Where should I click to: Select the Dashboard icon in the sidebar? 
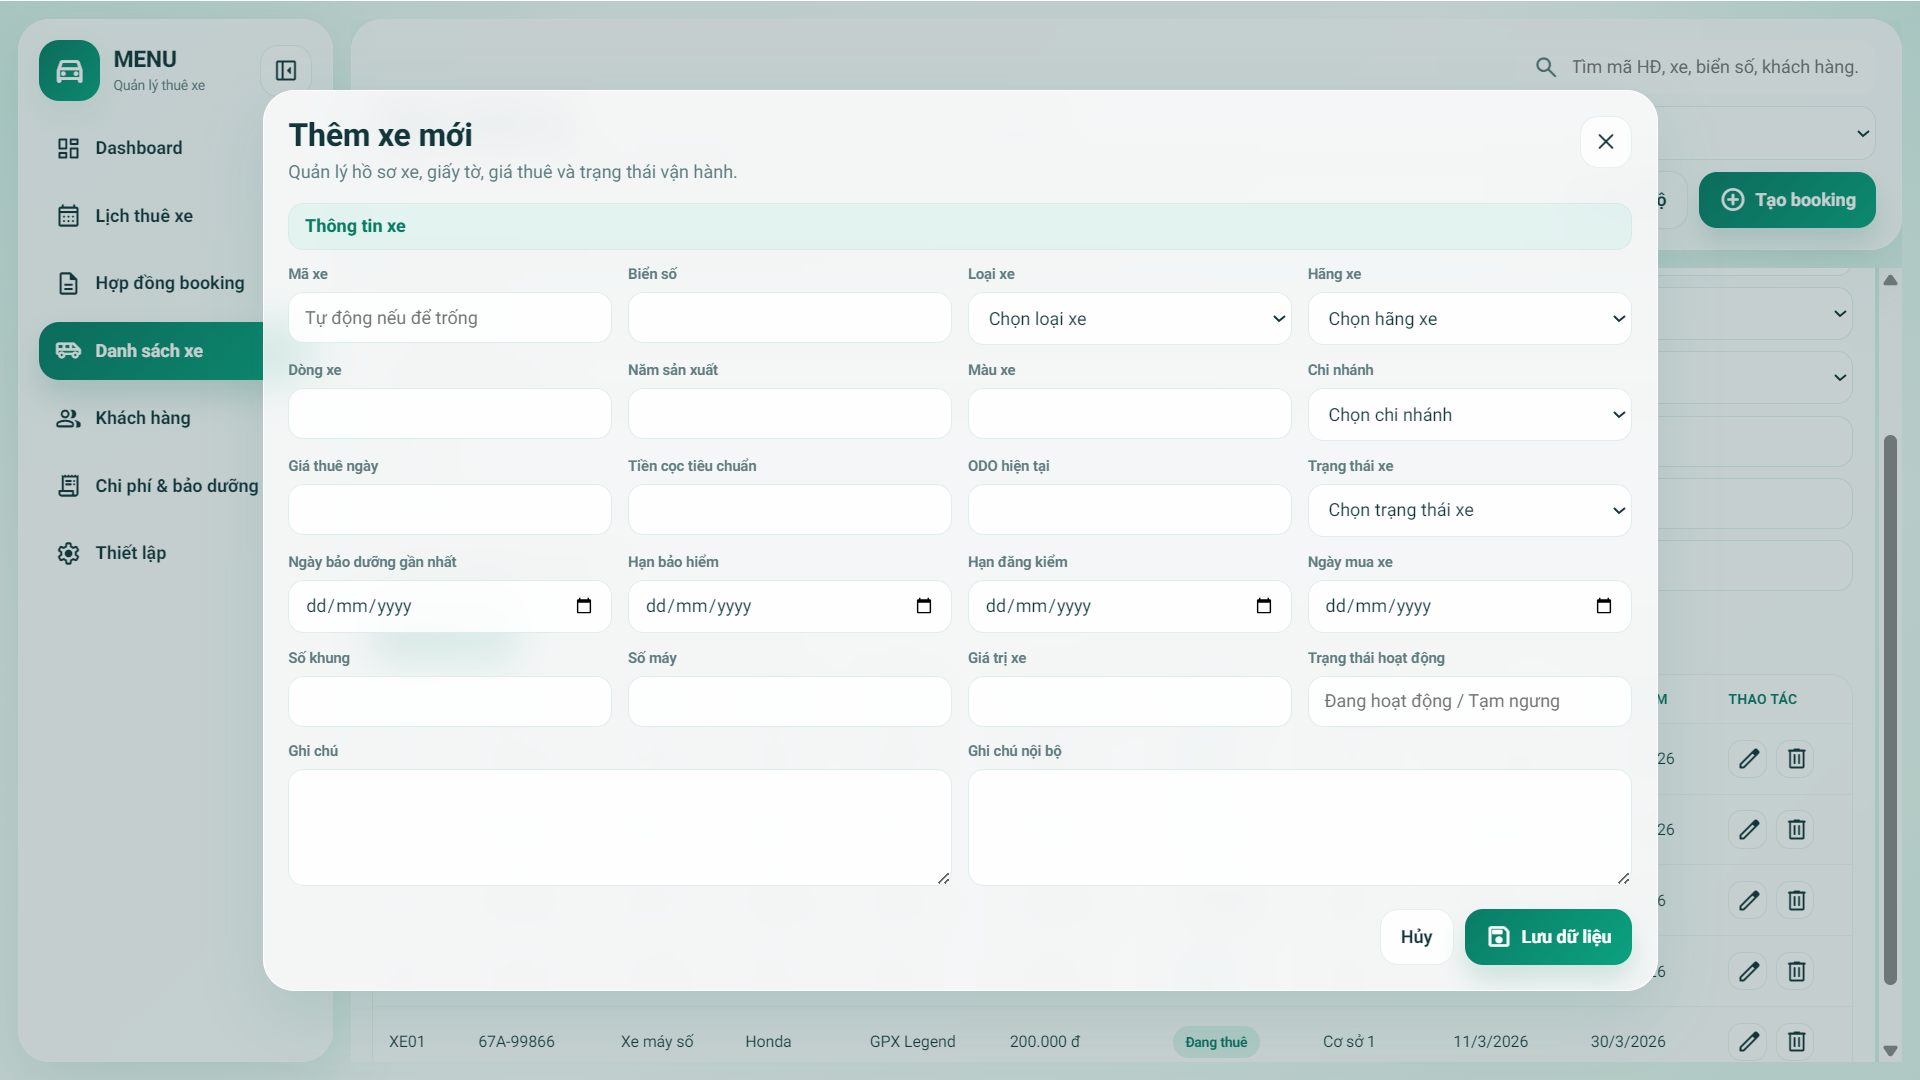click(68, 147)
